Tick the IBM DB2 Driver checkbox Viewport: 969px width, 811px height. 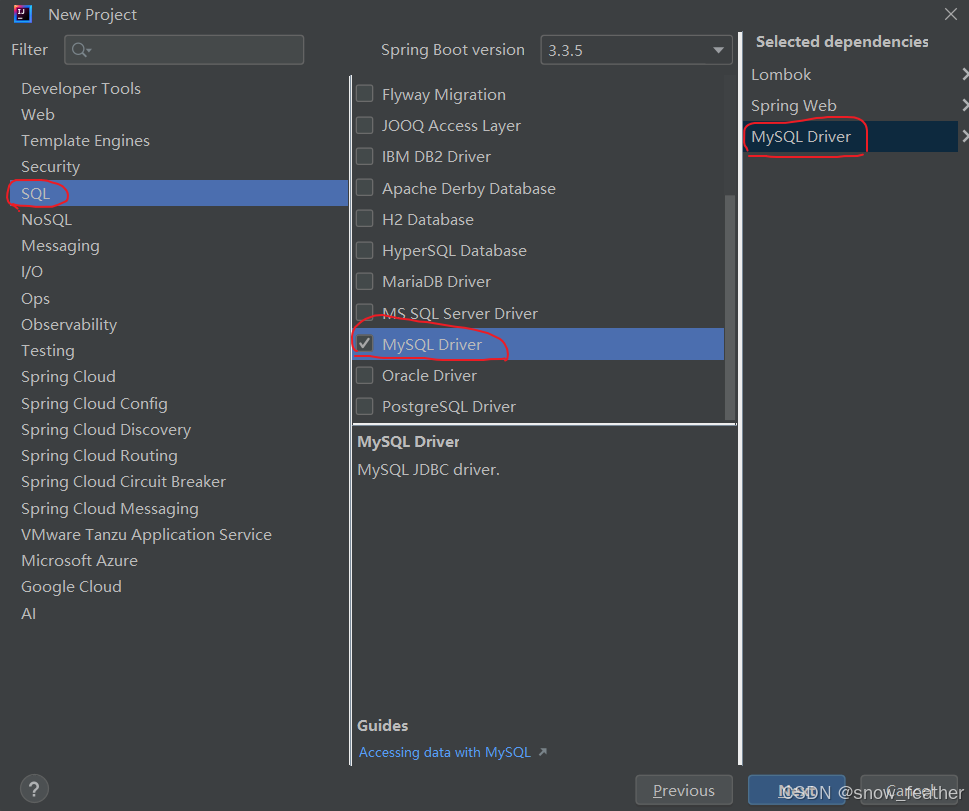(365, 156)
